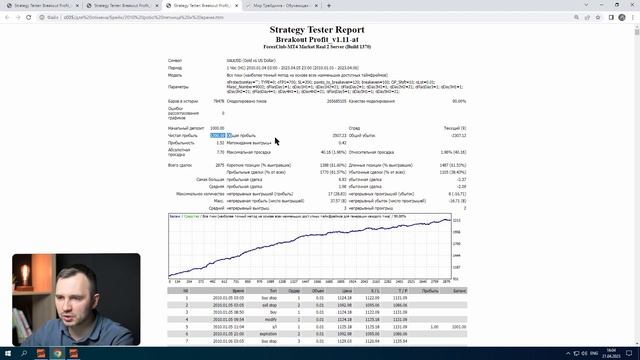Click the Время column header
The height and width of the screenshot is (360, 640).
point(238,291)
